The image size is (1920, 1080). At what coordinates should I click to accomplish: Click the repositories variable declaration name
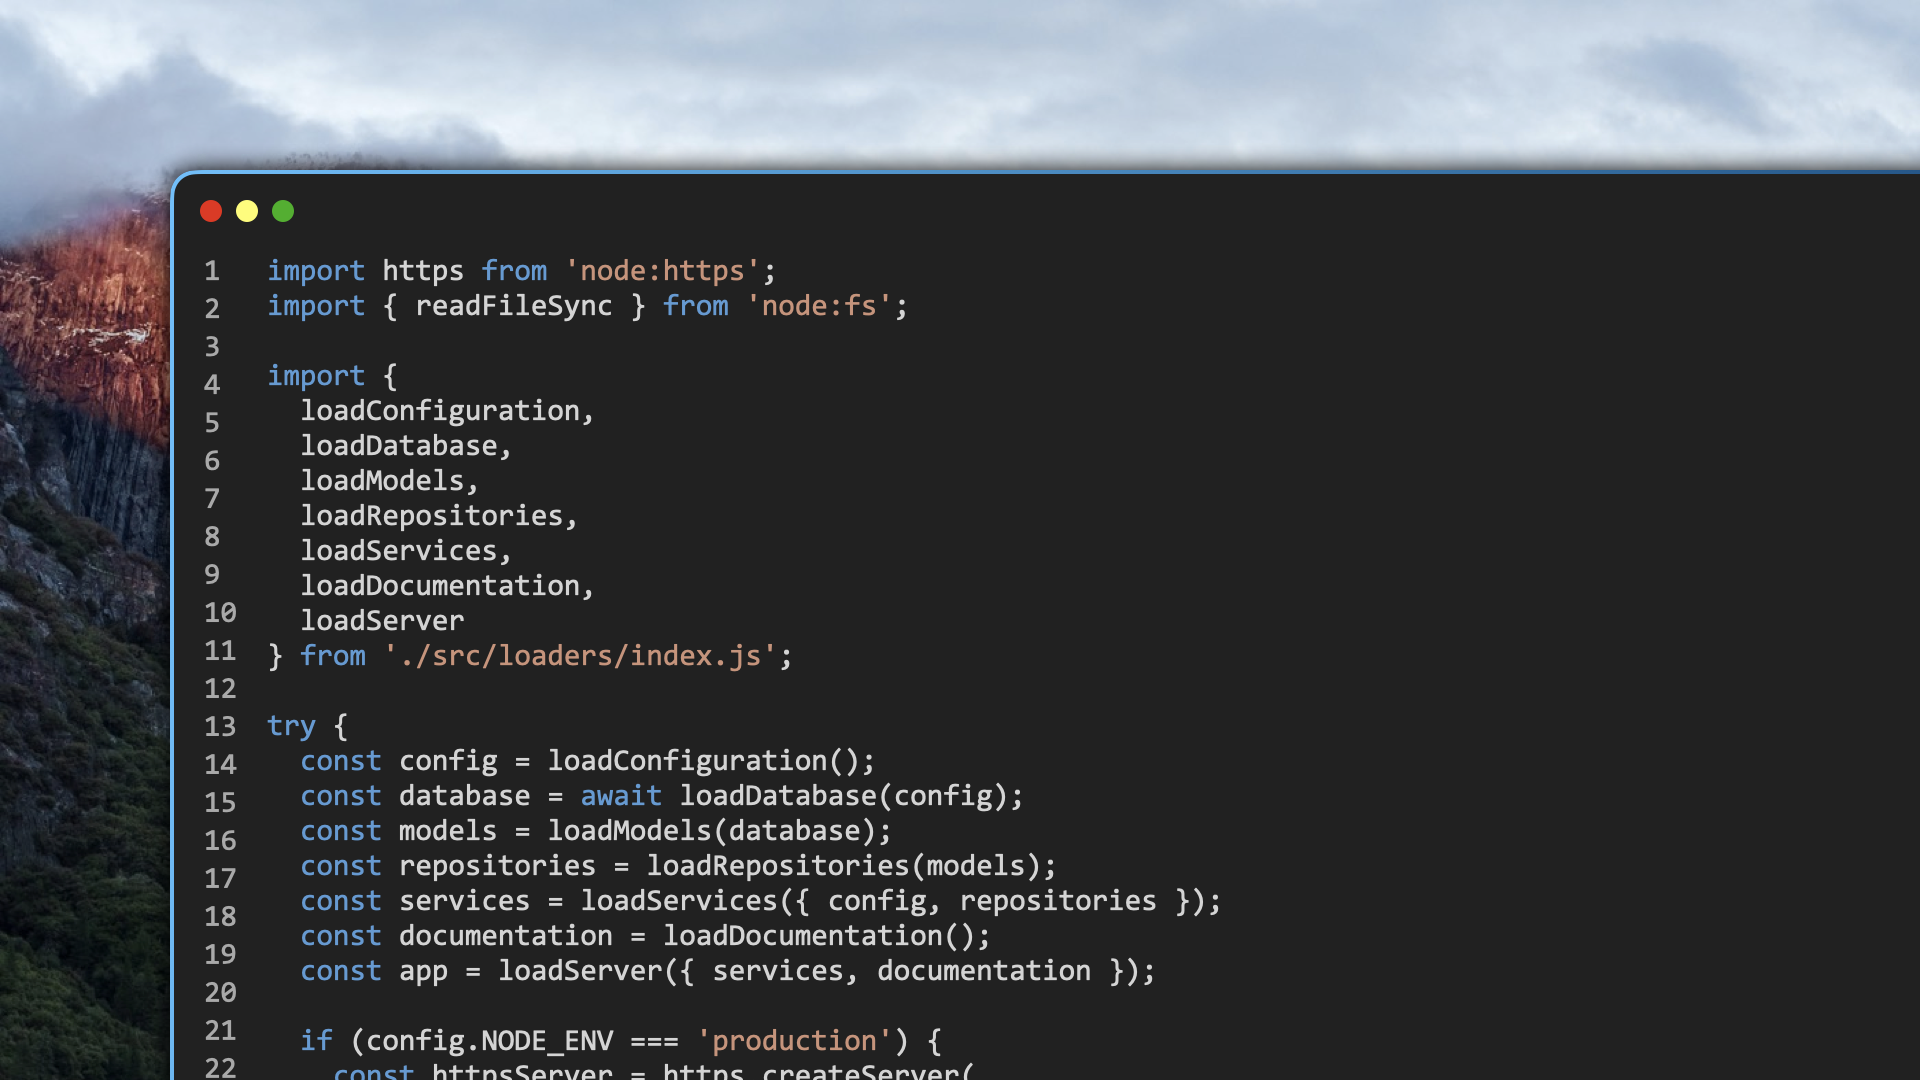497,866
